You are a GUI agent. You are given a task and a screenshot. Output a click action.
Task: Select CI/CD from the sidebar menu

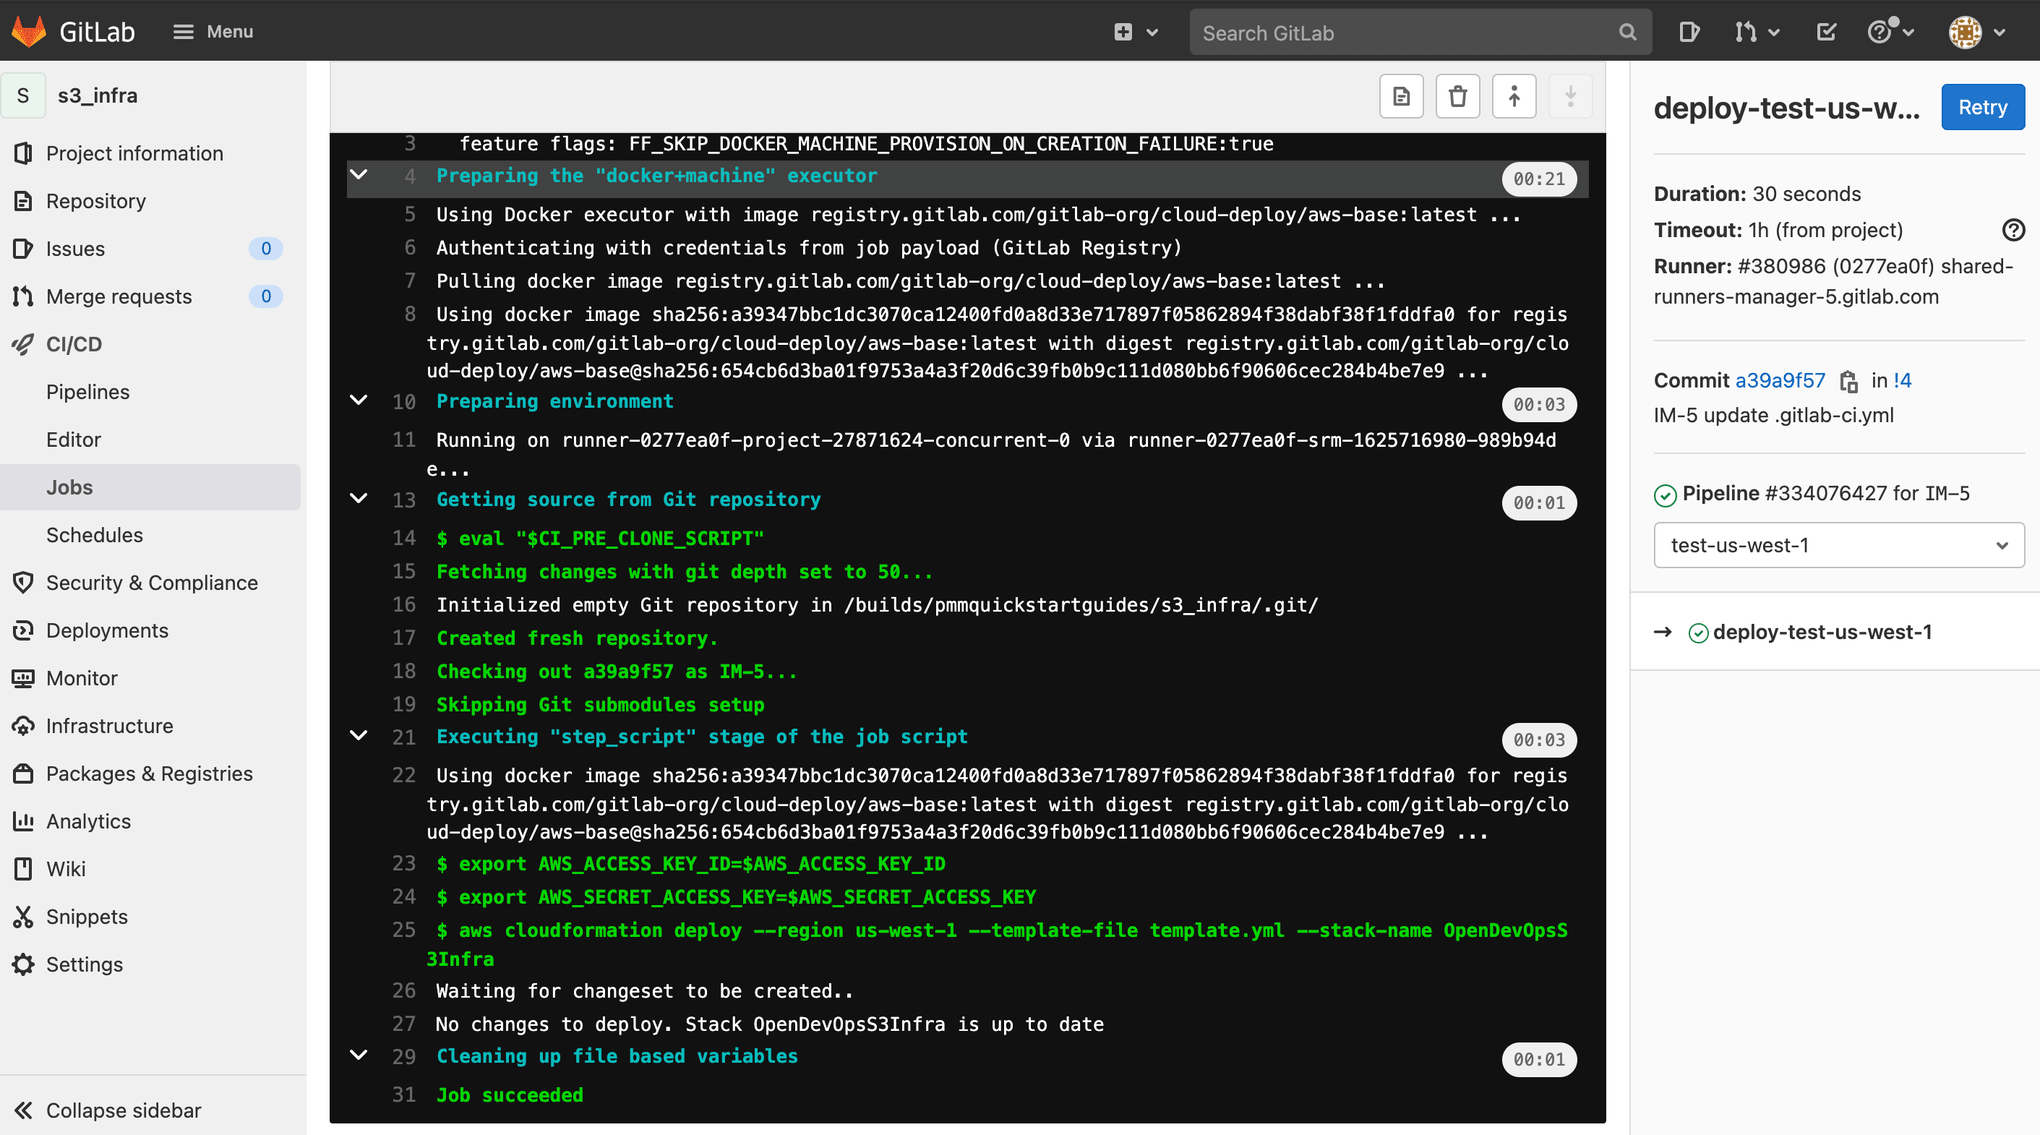coord(73,344)
